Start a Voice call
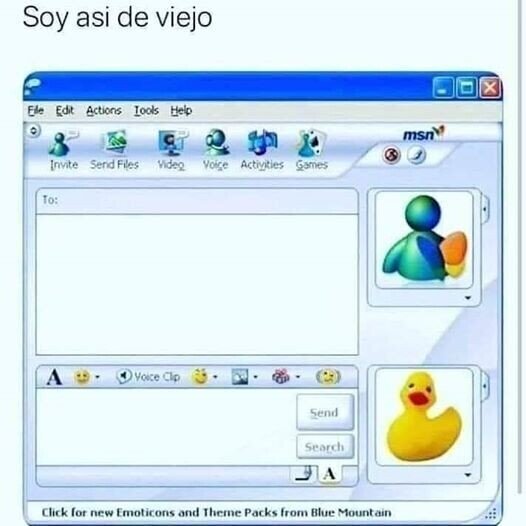 pyautogui.click(x=216, y=143)
